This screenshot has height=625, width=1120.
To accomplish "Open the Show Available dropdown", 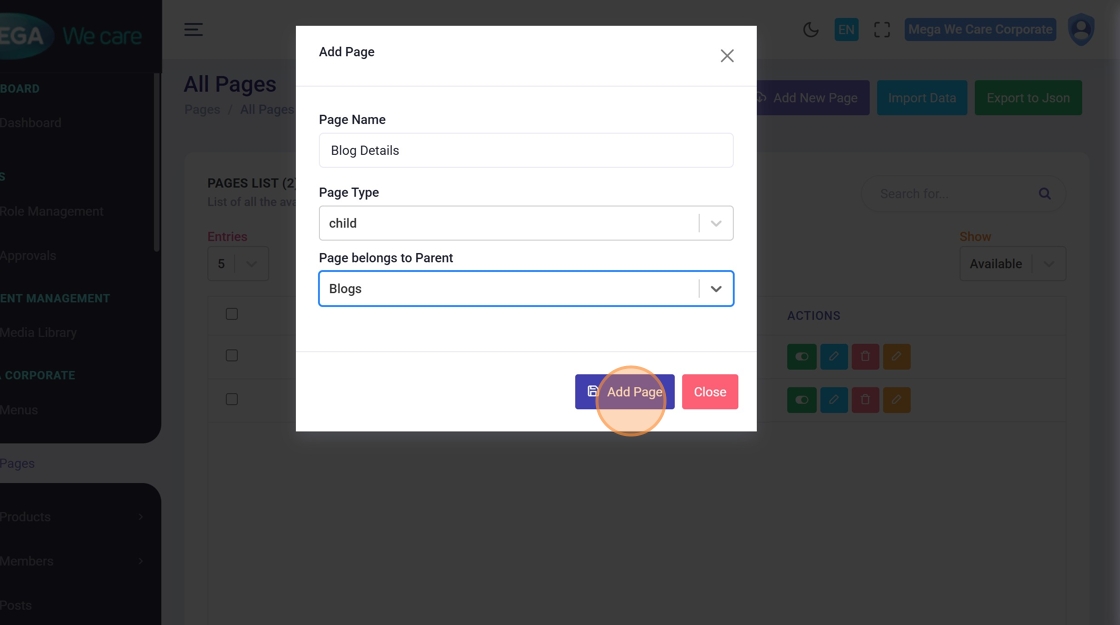I will click(1012, 264).
